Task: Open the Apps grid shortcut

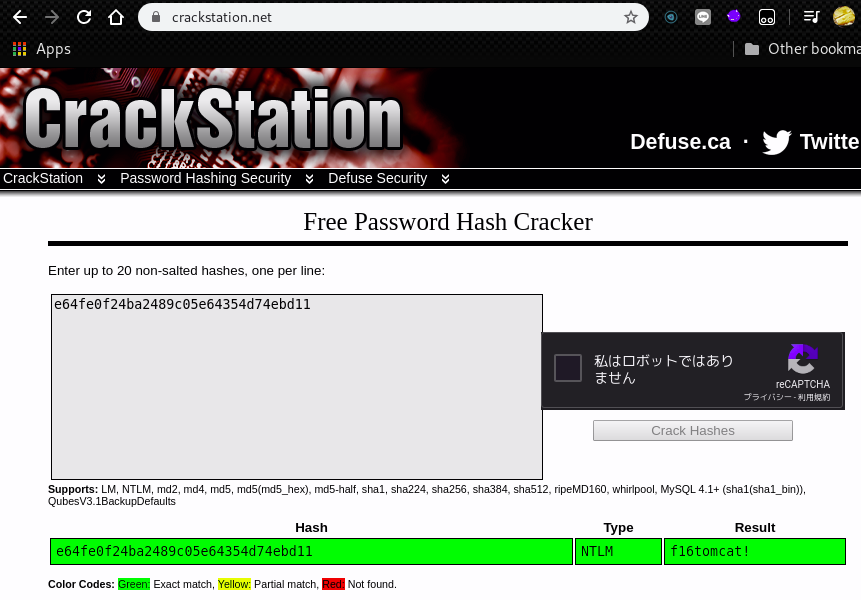Action: 42,49
